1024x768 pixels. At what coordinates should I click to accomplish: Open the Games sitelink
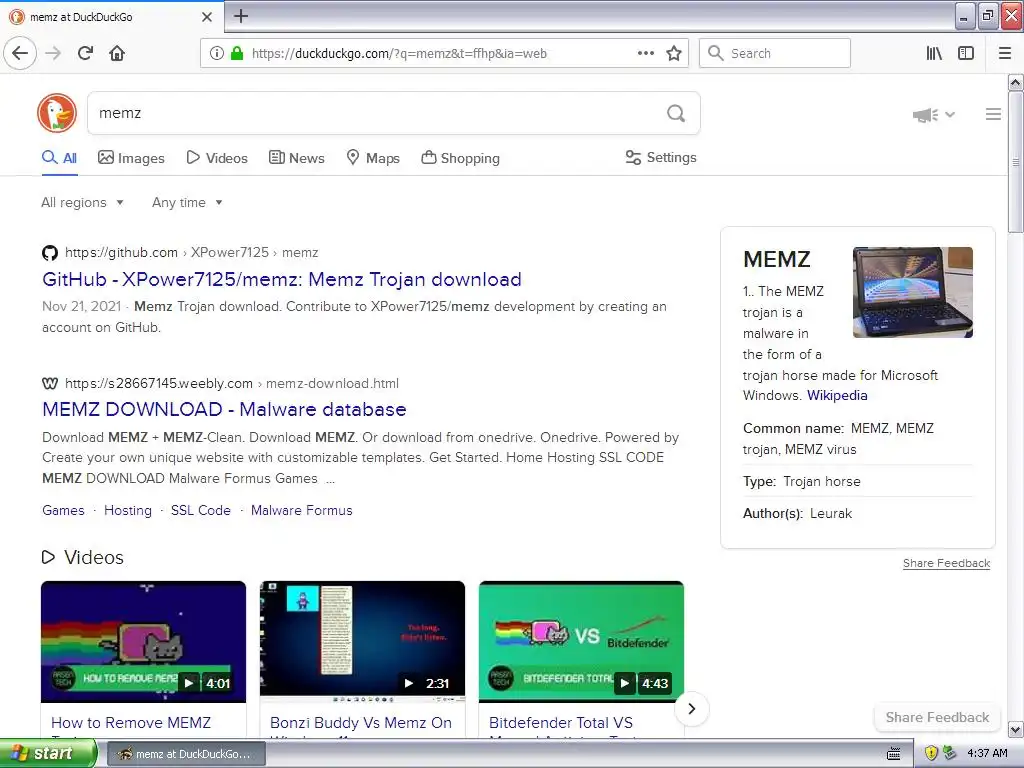(x=63, y=511)
